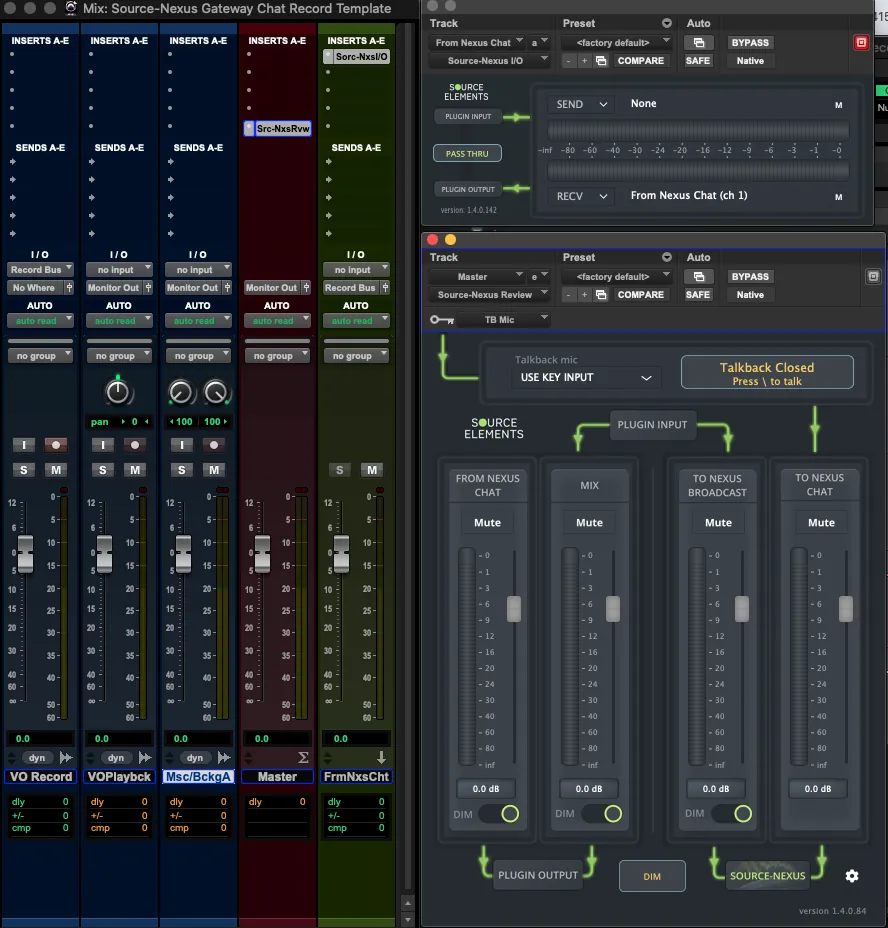Record-enable the VO Record track

(56, 445)
